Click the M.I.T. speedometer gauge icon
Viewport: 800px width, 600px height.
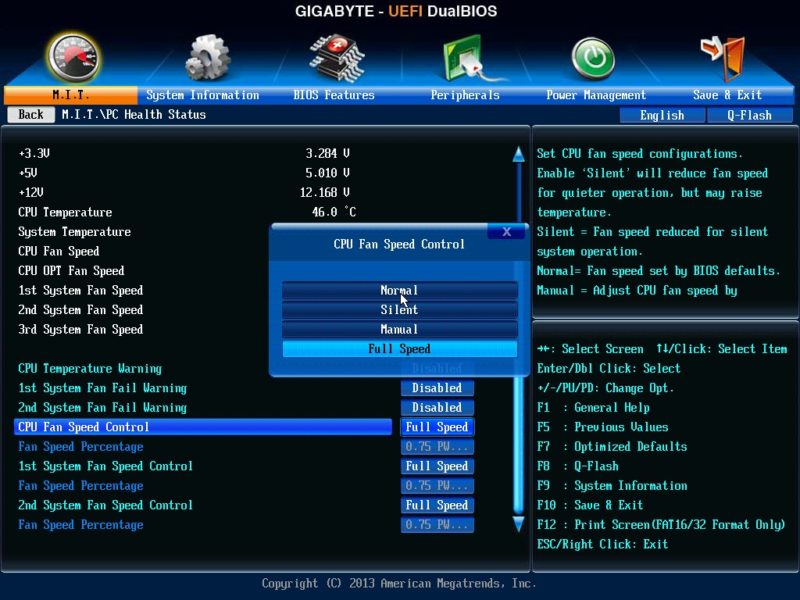[x=74, y=58]
